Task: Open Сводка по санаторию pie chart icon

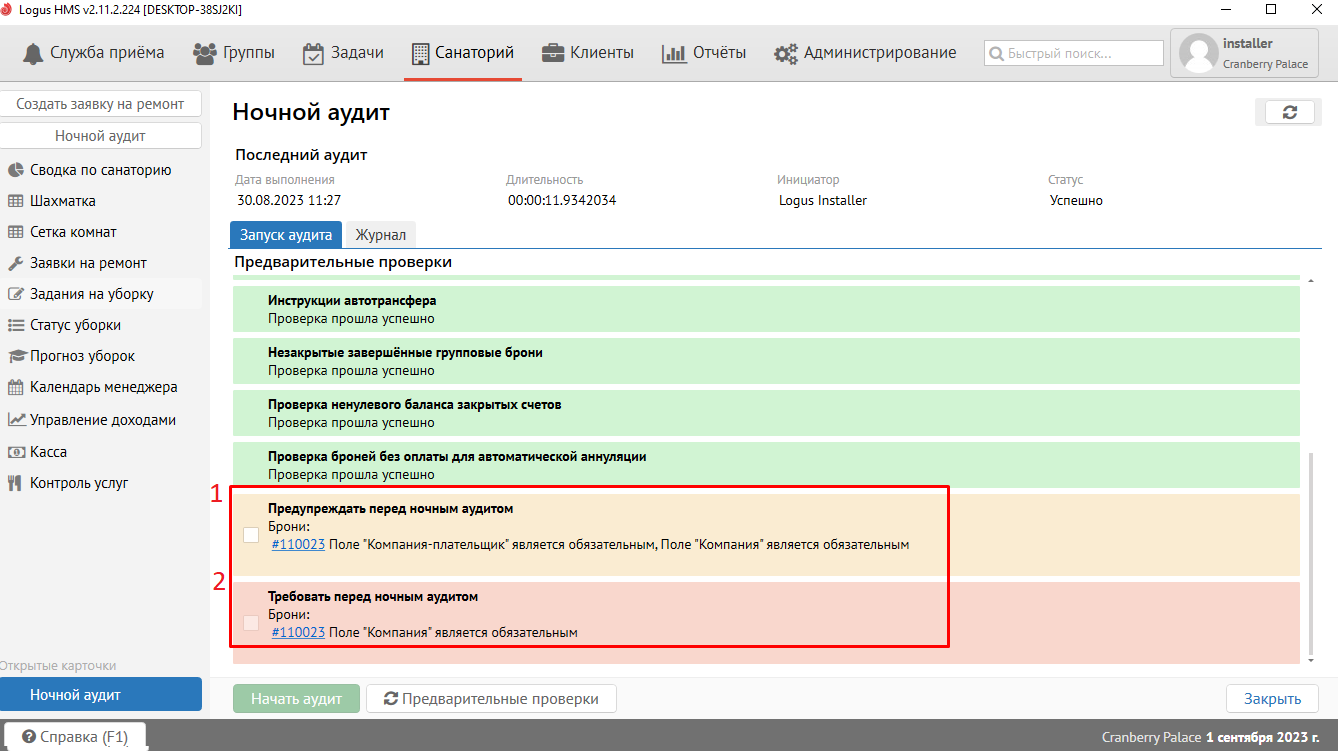Action: [16, 170]
